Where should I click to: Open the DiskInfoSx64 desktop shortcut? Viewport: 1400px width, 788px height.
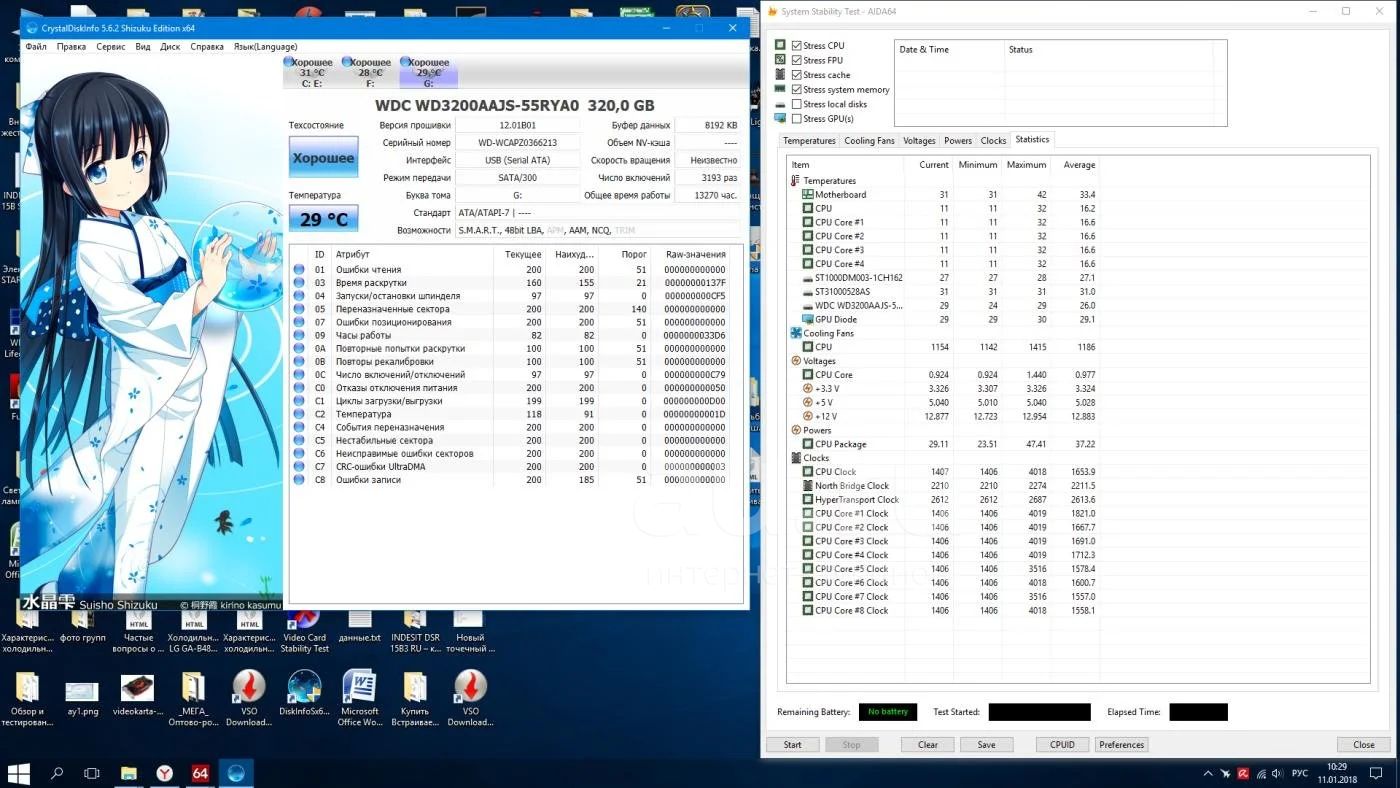point(304,697)
